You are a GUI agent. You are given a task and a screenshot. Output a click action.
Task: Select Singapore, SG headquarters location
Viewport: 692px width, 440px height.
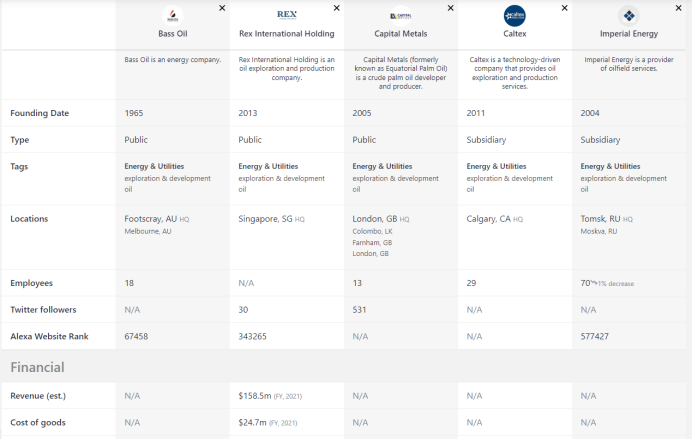(265, 219)
